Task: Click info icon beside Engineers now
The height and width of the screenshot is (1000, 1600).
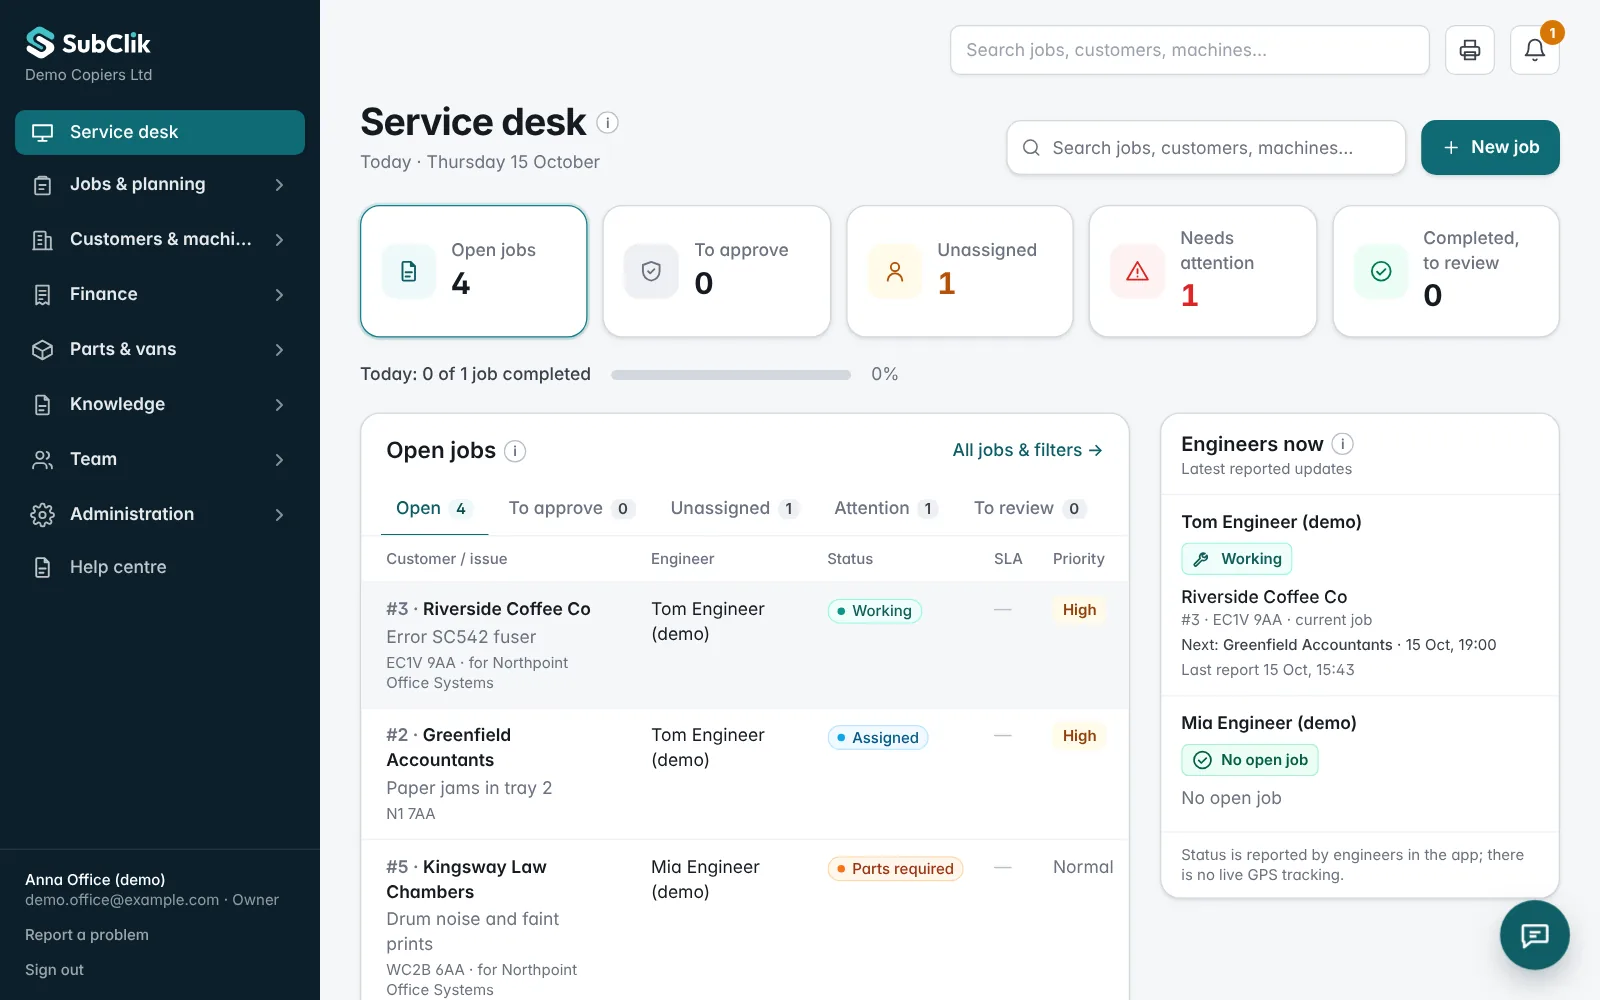Action: coord(1343,444)
